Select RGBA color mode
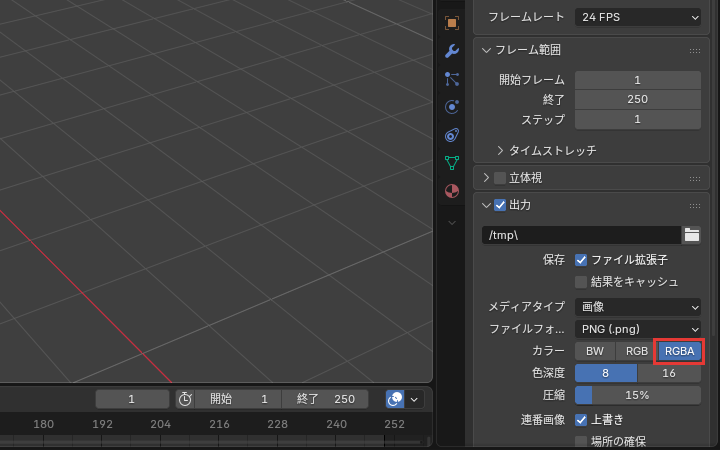The height and width of the screenshot is (450, 720). (680, 351)
